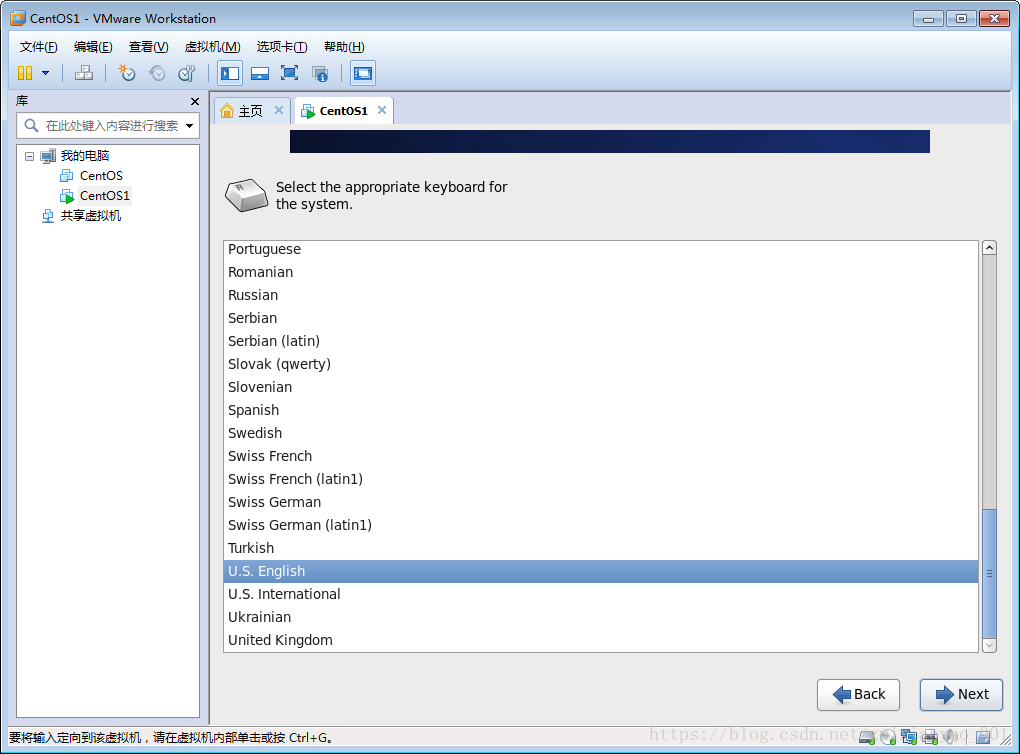Toggle the thumbnail bar view icon
The height and width of the screenshot is (754, 1020).
tap(260, 73)
